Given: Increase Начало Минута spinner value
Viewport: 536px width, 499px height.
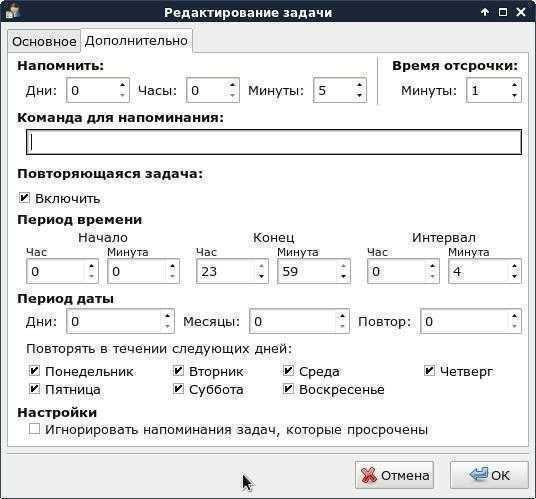Looking at the screenshot, I should [172, 266].
